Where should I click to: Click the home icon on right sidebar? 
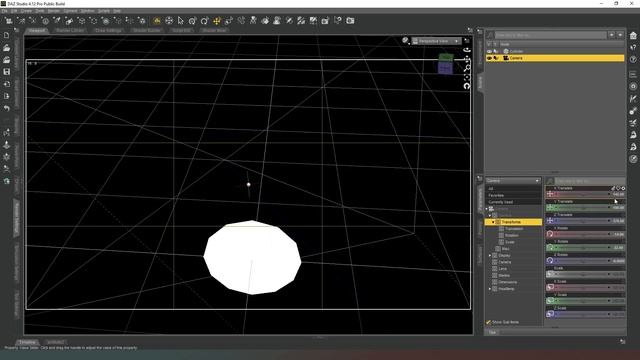pos(633,36)
